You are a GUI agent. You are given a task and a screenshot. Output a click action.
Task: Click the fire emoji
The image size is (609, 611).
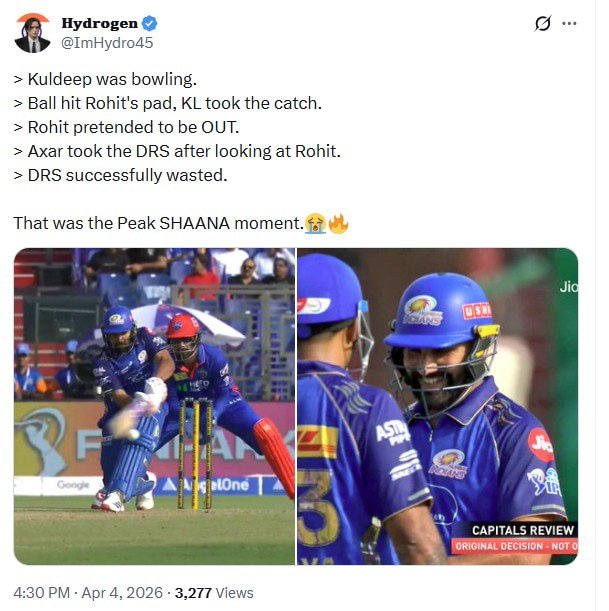(x=338, y=222)
